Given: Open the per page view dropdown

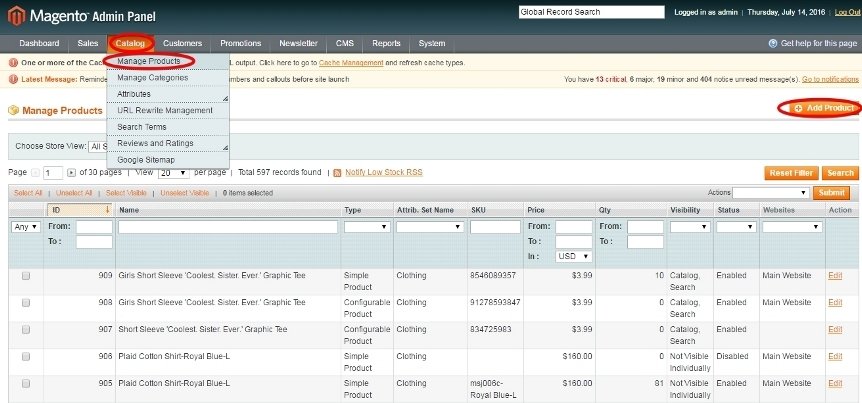Looking at the screenshot, I should 174,173.
